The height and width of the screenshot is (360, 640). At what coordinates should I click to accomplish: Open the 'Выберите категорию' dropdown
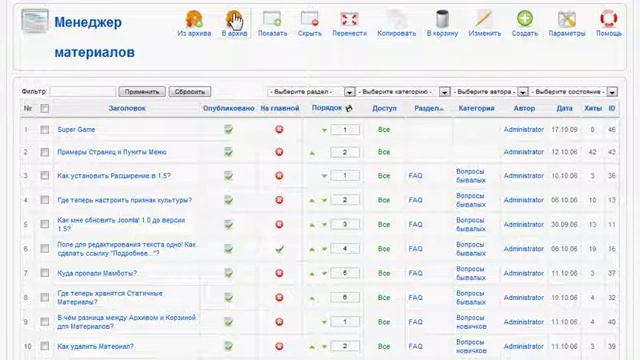pyautogui.click(x=403, y=92)
